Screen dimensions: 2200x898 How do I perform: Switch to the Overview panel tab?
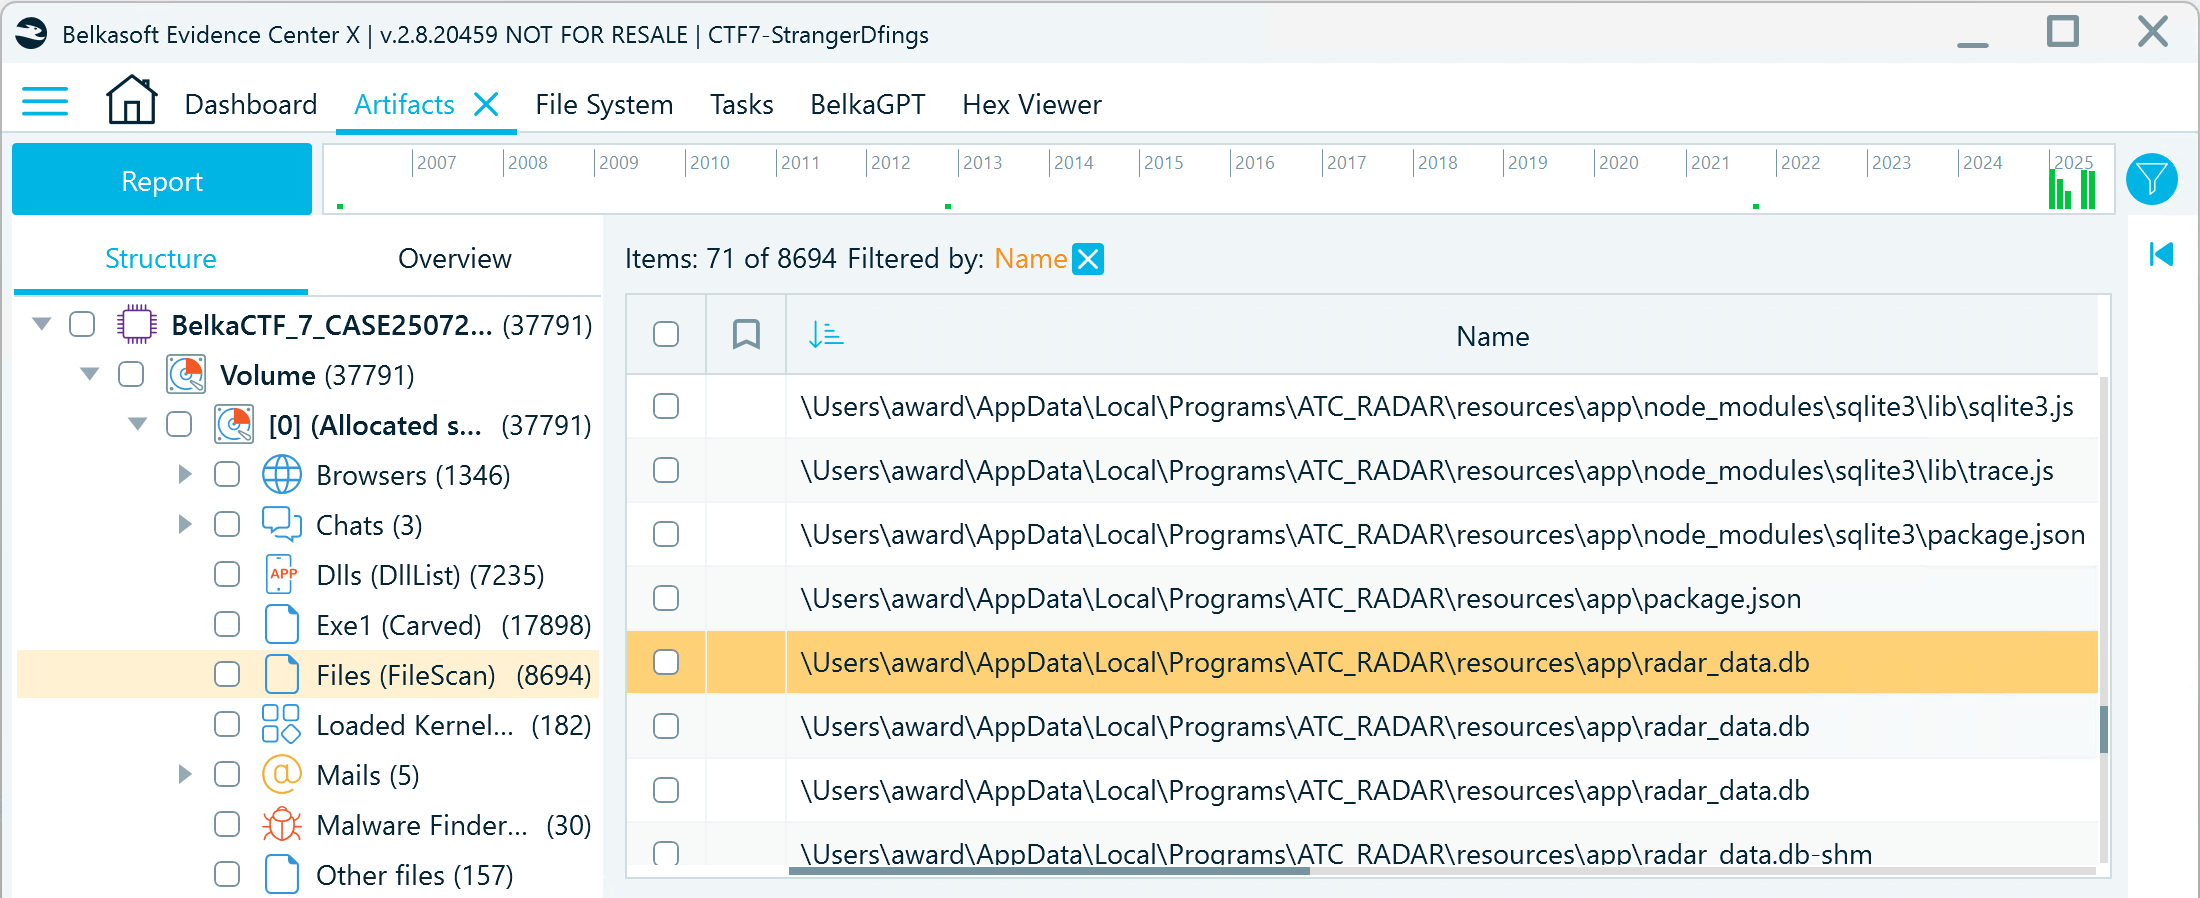455,258
